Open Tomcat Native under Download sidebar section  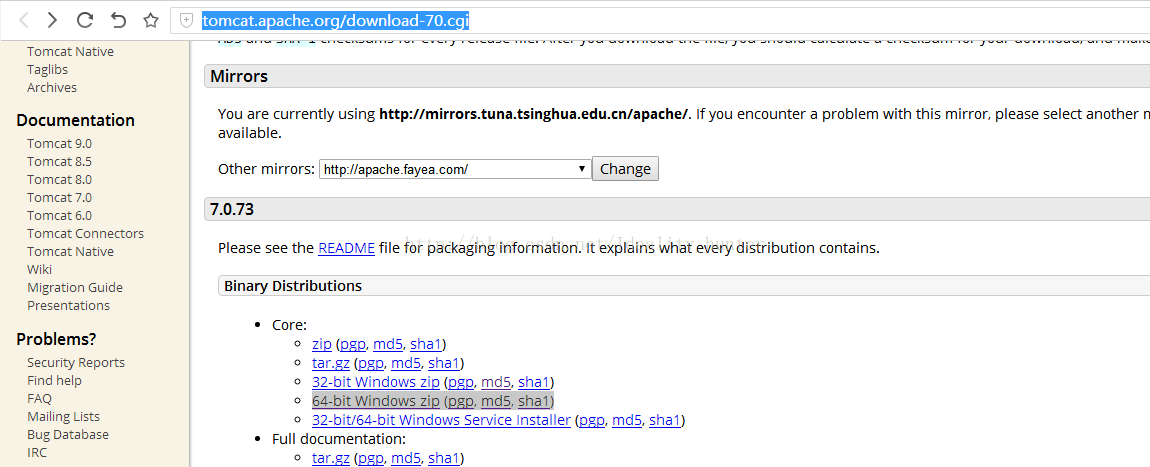coord(70,51)
